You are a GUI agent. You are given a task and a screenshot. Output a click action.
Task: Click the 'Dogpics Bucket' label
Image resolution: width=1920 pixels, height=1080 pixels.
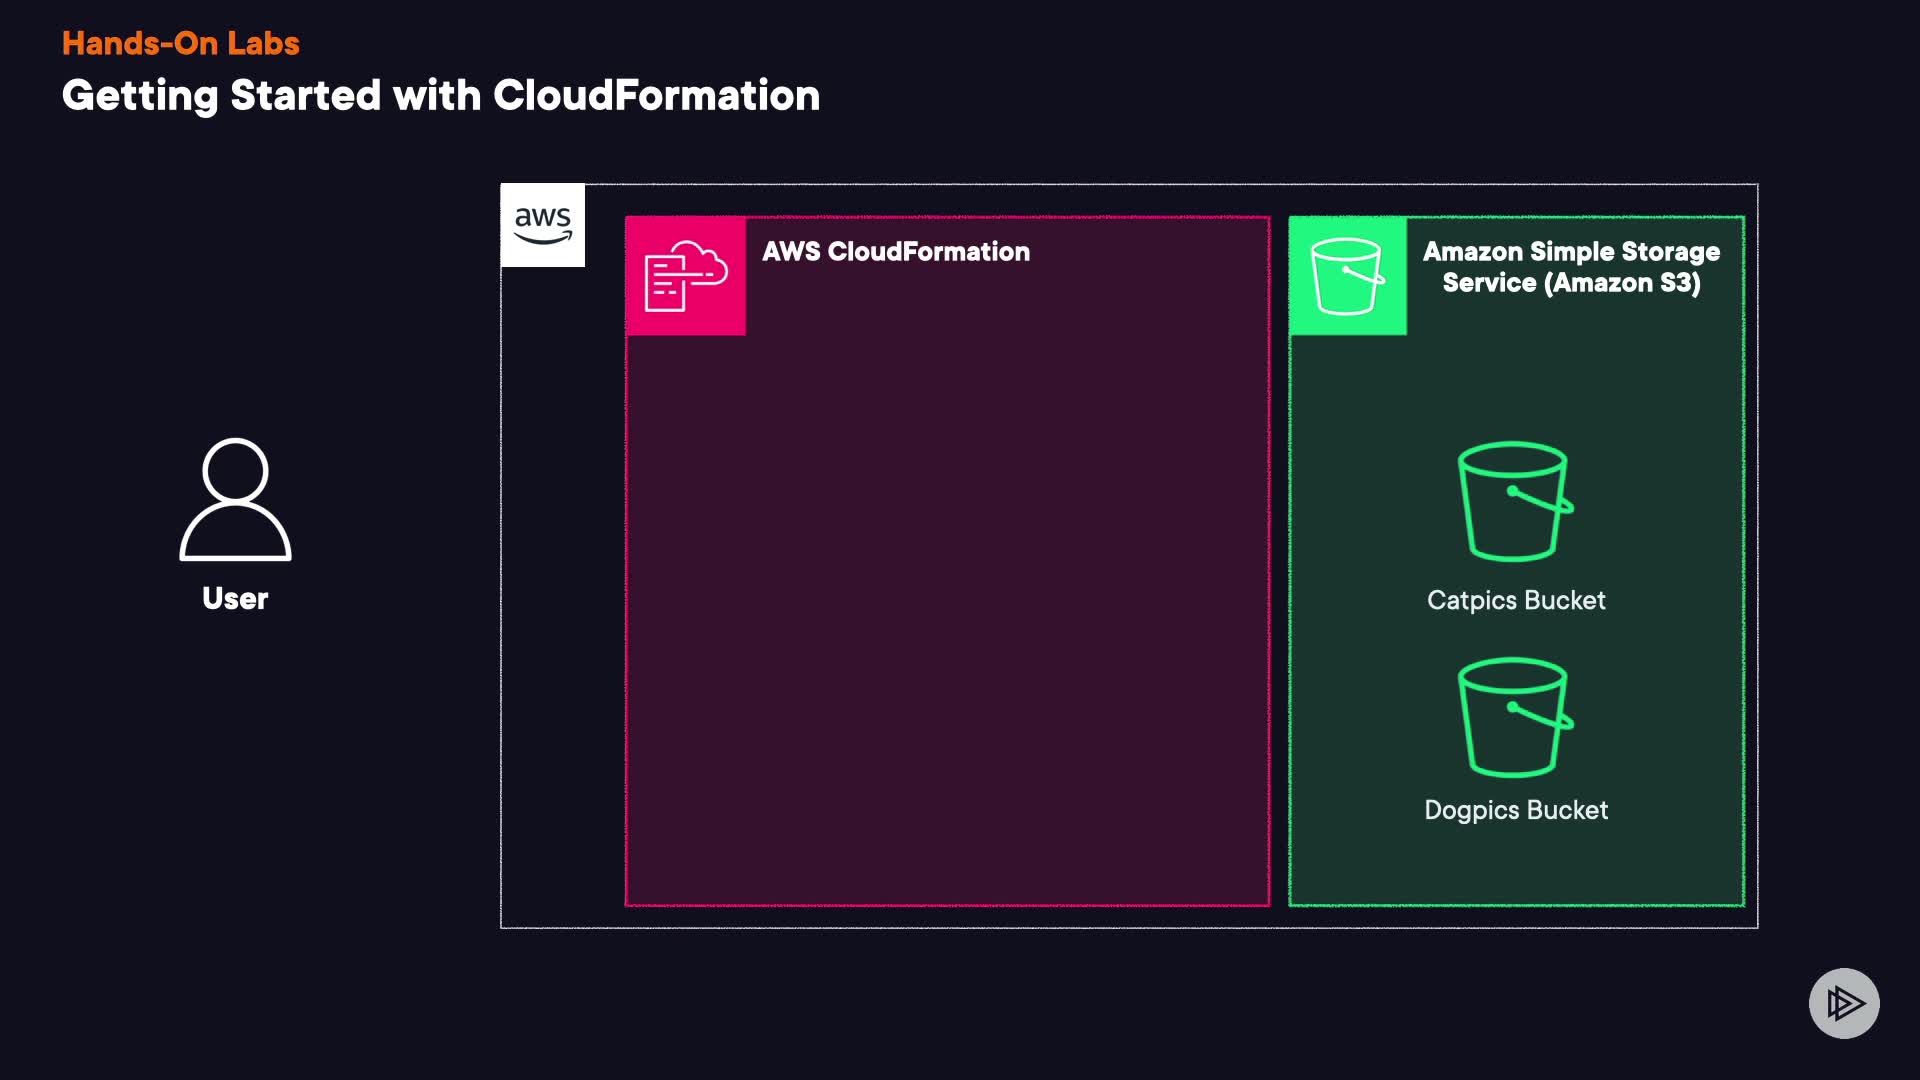1515,810
